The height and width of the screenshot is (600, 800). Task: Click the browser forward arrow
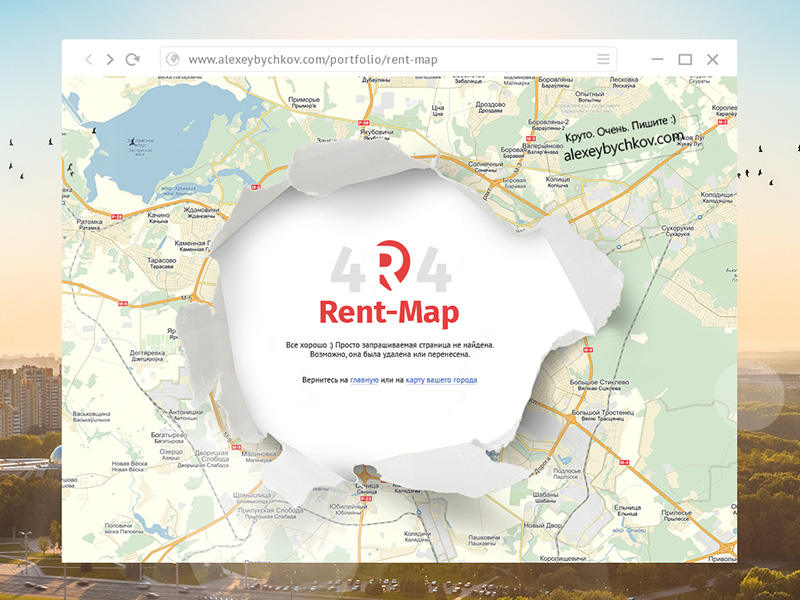click(x=110, y=60)
